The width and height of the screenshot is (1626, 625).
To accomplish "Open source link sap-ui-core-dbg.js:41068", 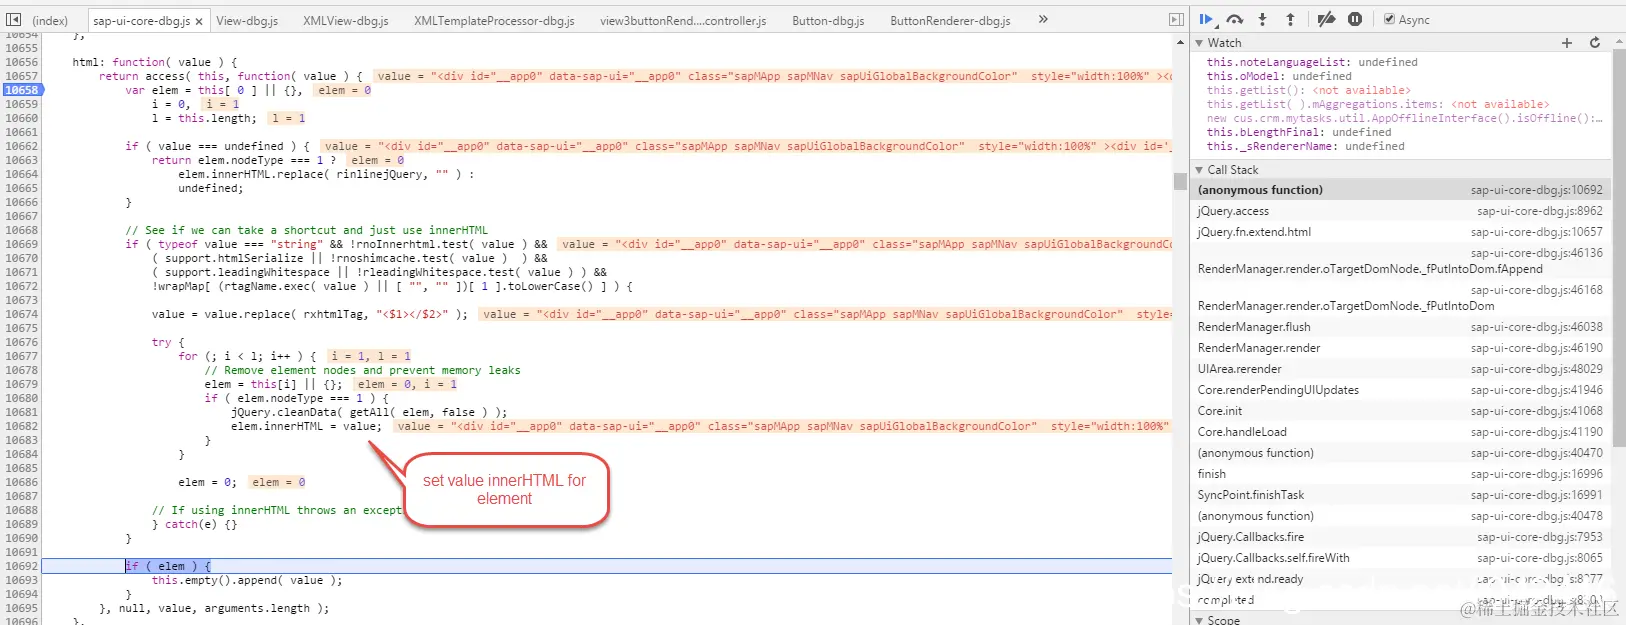I will tap(1537, 411).
